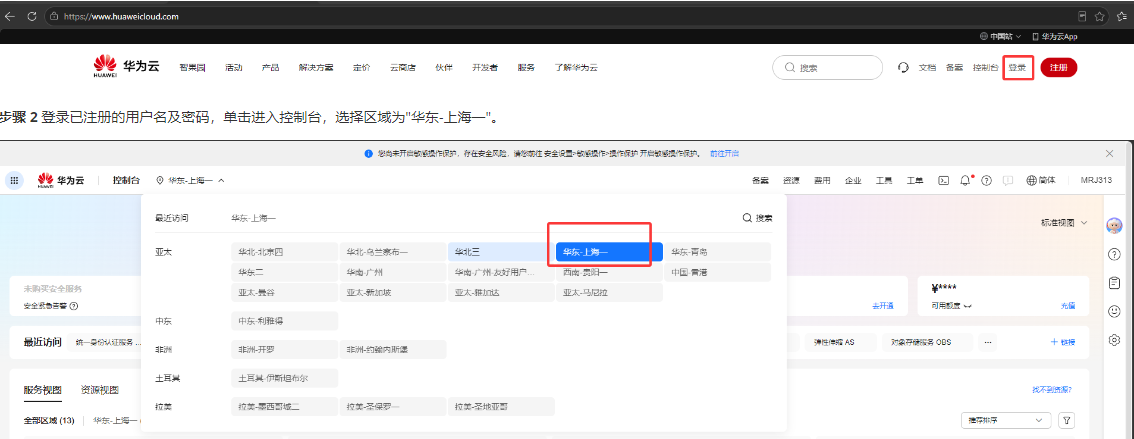
Task: Select the highlighted 华东-上海一 region
Action: click(609, 252)
